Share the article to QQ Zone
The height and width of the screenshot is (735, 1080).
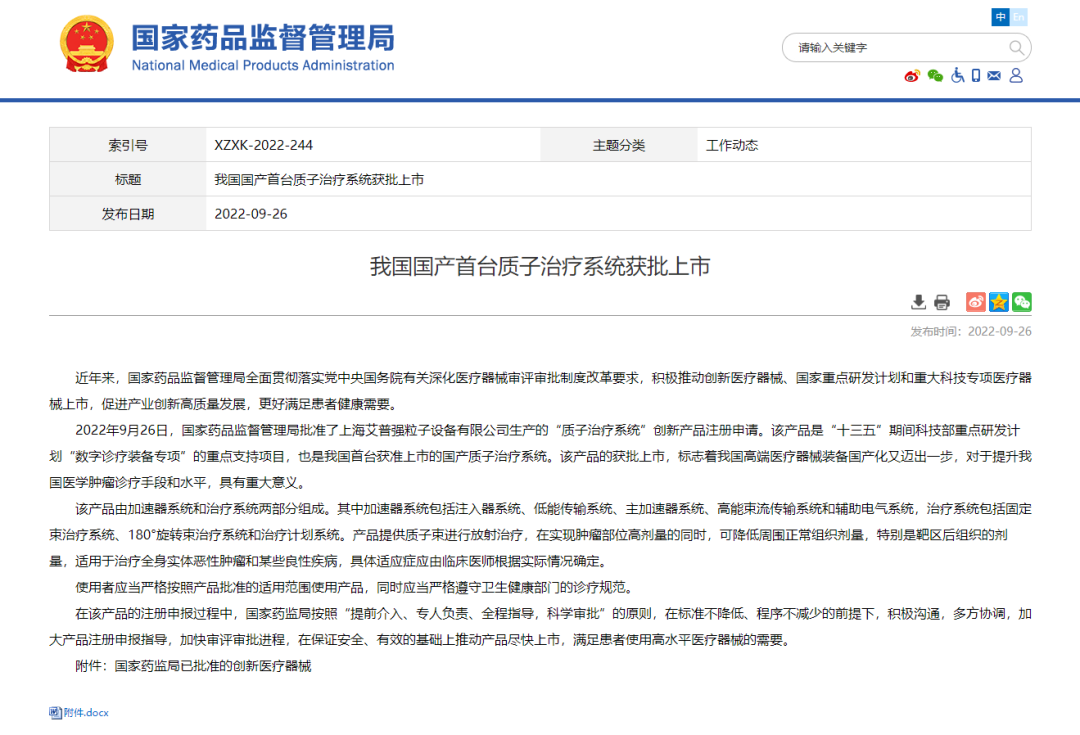coord(998,302)
